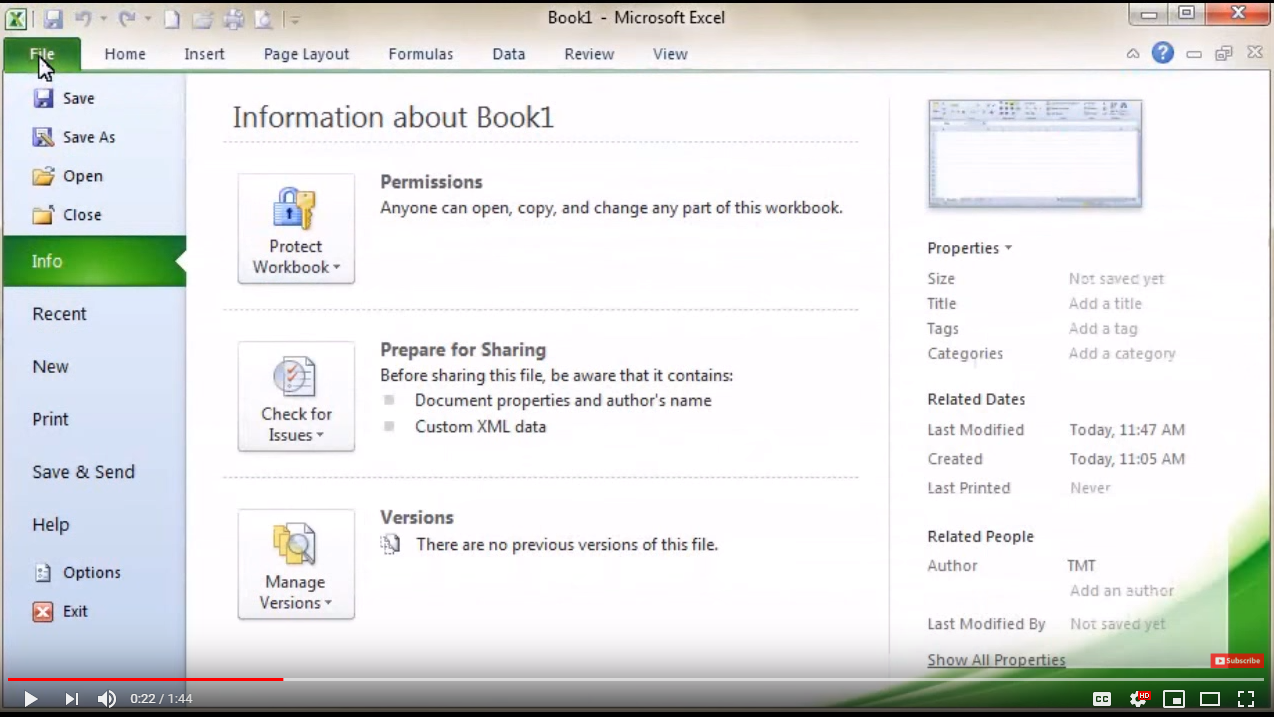The image size is (1274, 717).
Task: Switch to the Review tab
Action: pyautogui.click(x=589, y=54)
